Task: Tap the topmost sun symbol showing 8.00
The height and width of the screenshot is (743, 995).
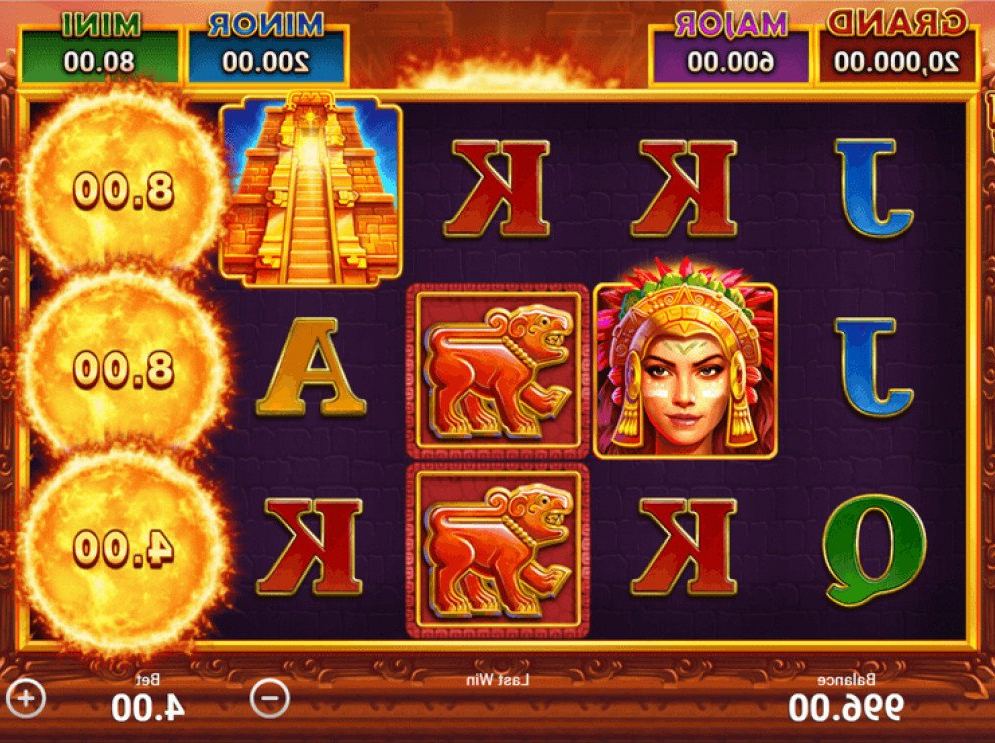Action: pyautogui.click(x=123, y=190)
